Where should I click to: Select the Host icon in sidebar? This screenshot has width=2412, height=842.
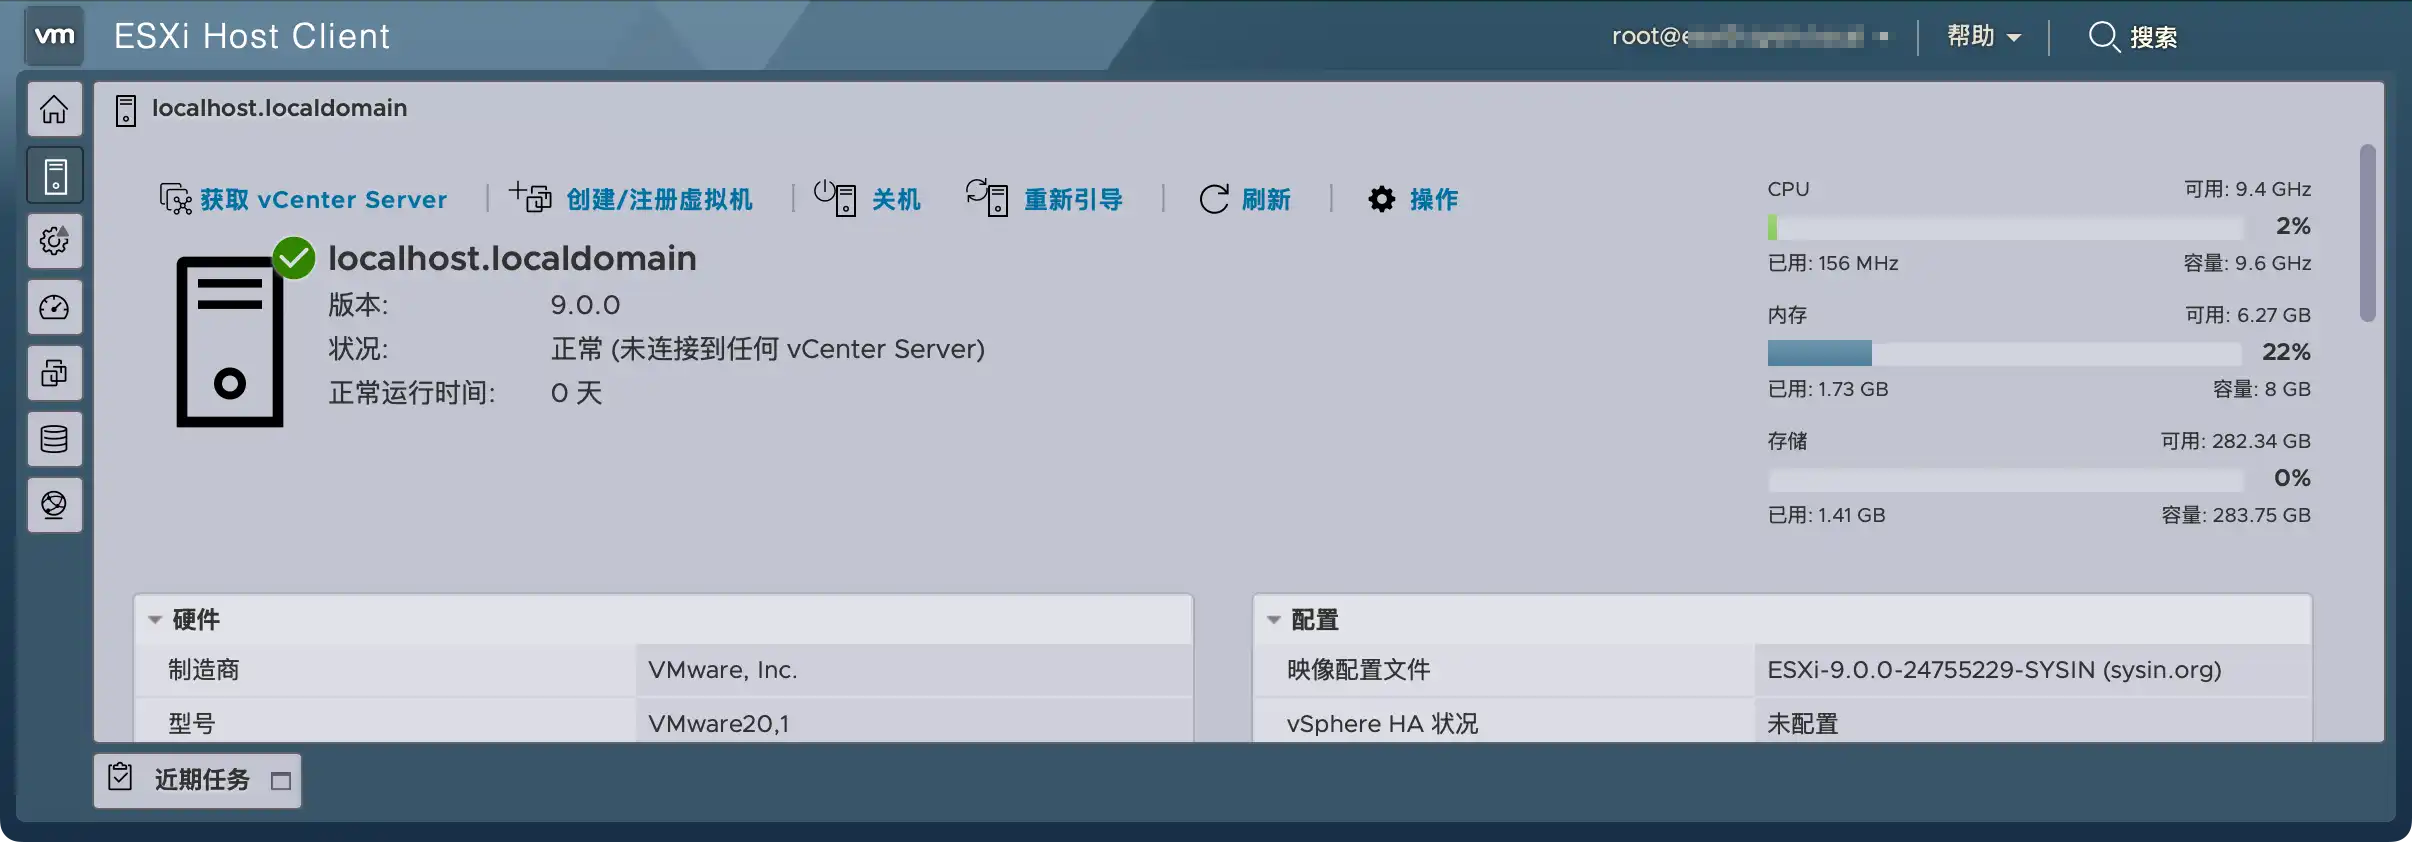[55, 175]
